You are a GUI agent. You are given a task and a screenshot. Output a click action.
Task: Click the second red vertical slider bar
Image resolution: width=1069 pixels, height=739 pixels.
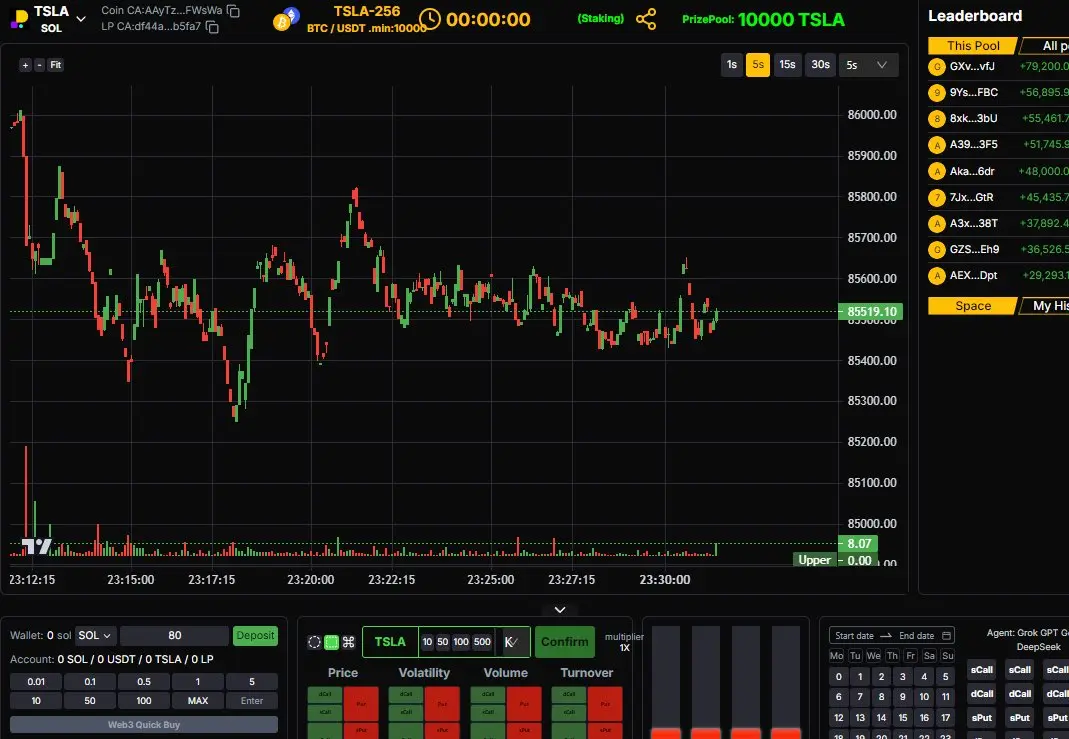pos(706,682)
